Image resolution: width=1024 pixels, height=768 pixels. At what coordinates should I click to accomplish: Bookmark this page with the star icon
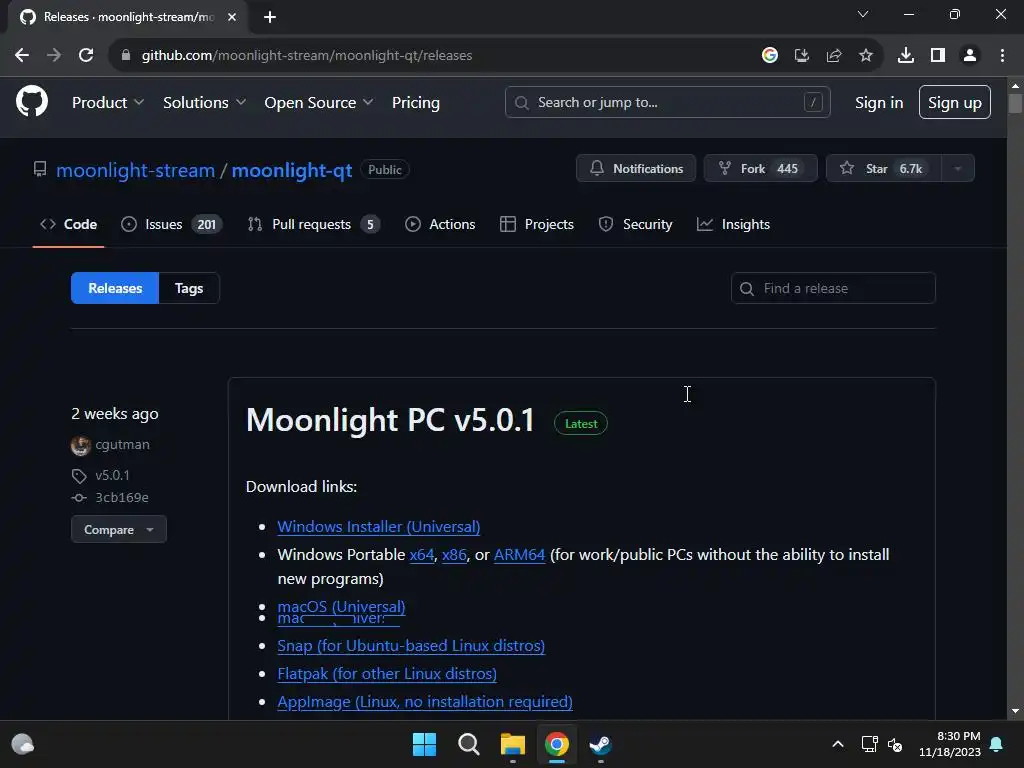[866, 56]
